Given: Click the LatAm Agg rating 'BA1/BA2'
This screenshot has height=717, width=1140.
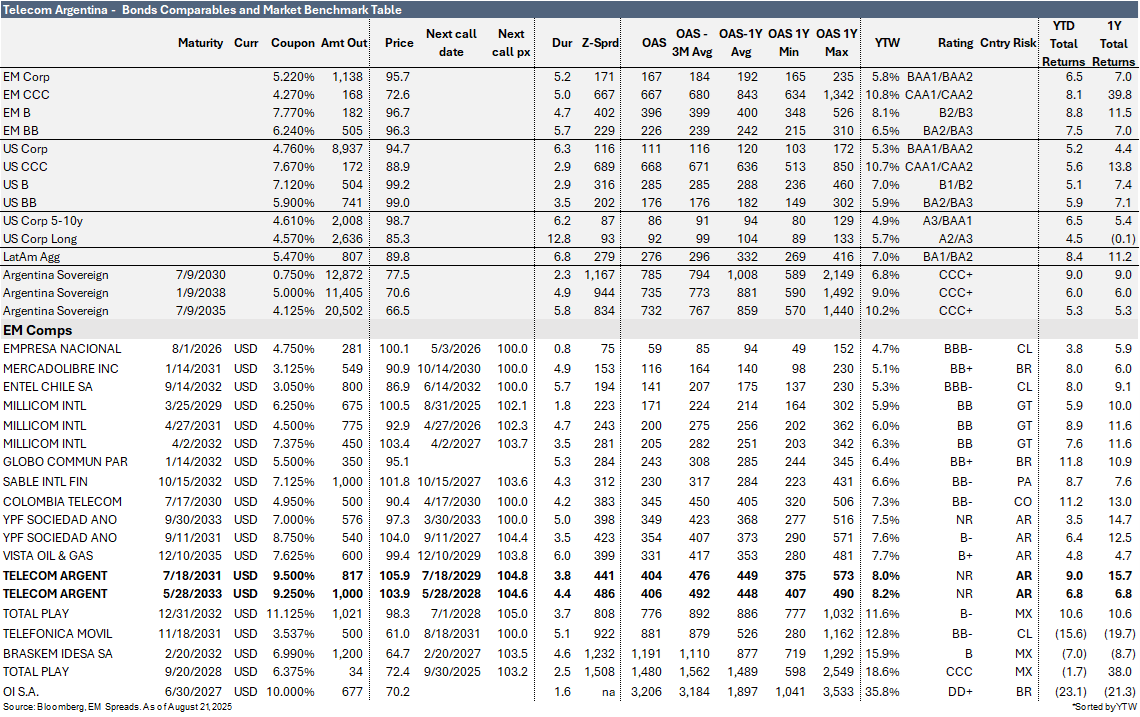Looking at the screenshot, I should 947,257.
